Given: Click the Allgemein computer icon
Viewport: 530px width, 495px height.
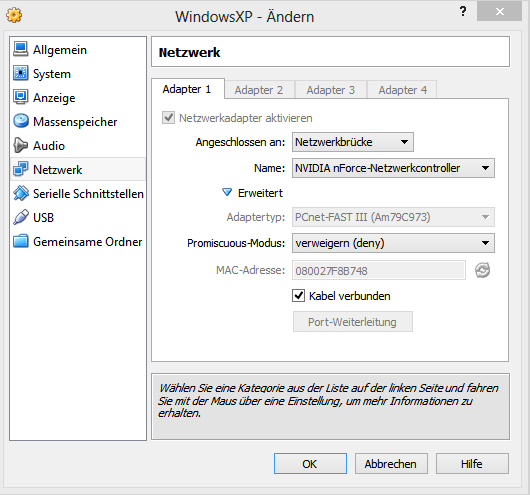Looking at the screenshot, I should pos(21,49).
